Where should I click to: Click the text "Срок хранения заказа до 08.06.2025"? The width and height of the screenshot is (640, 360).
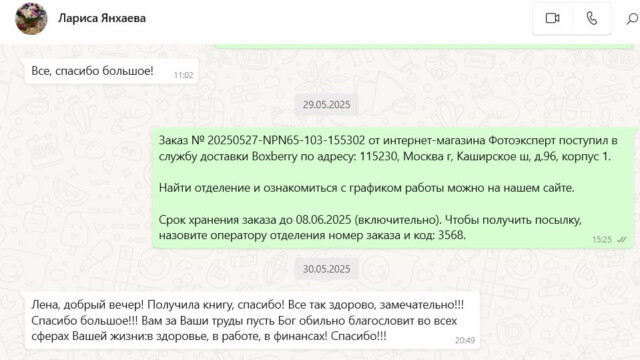pos(255,220)
